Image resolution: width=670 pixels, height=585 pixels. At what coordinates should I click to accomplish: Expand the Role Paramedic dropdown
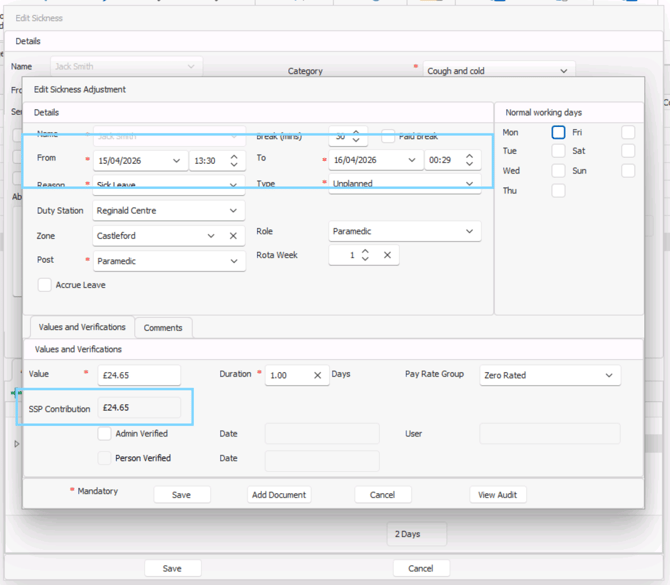[469, 231]
